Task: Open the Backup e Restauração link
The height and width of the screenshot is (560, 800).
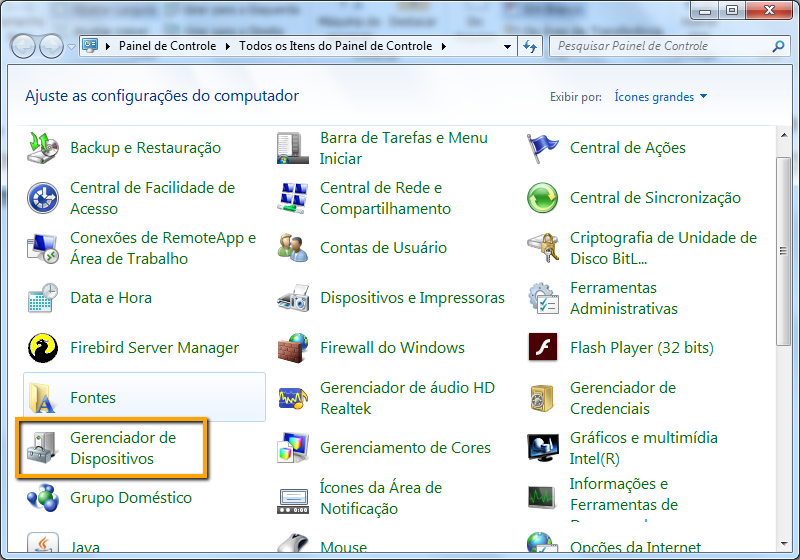Action: [x=145, y=148]
